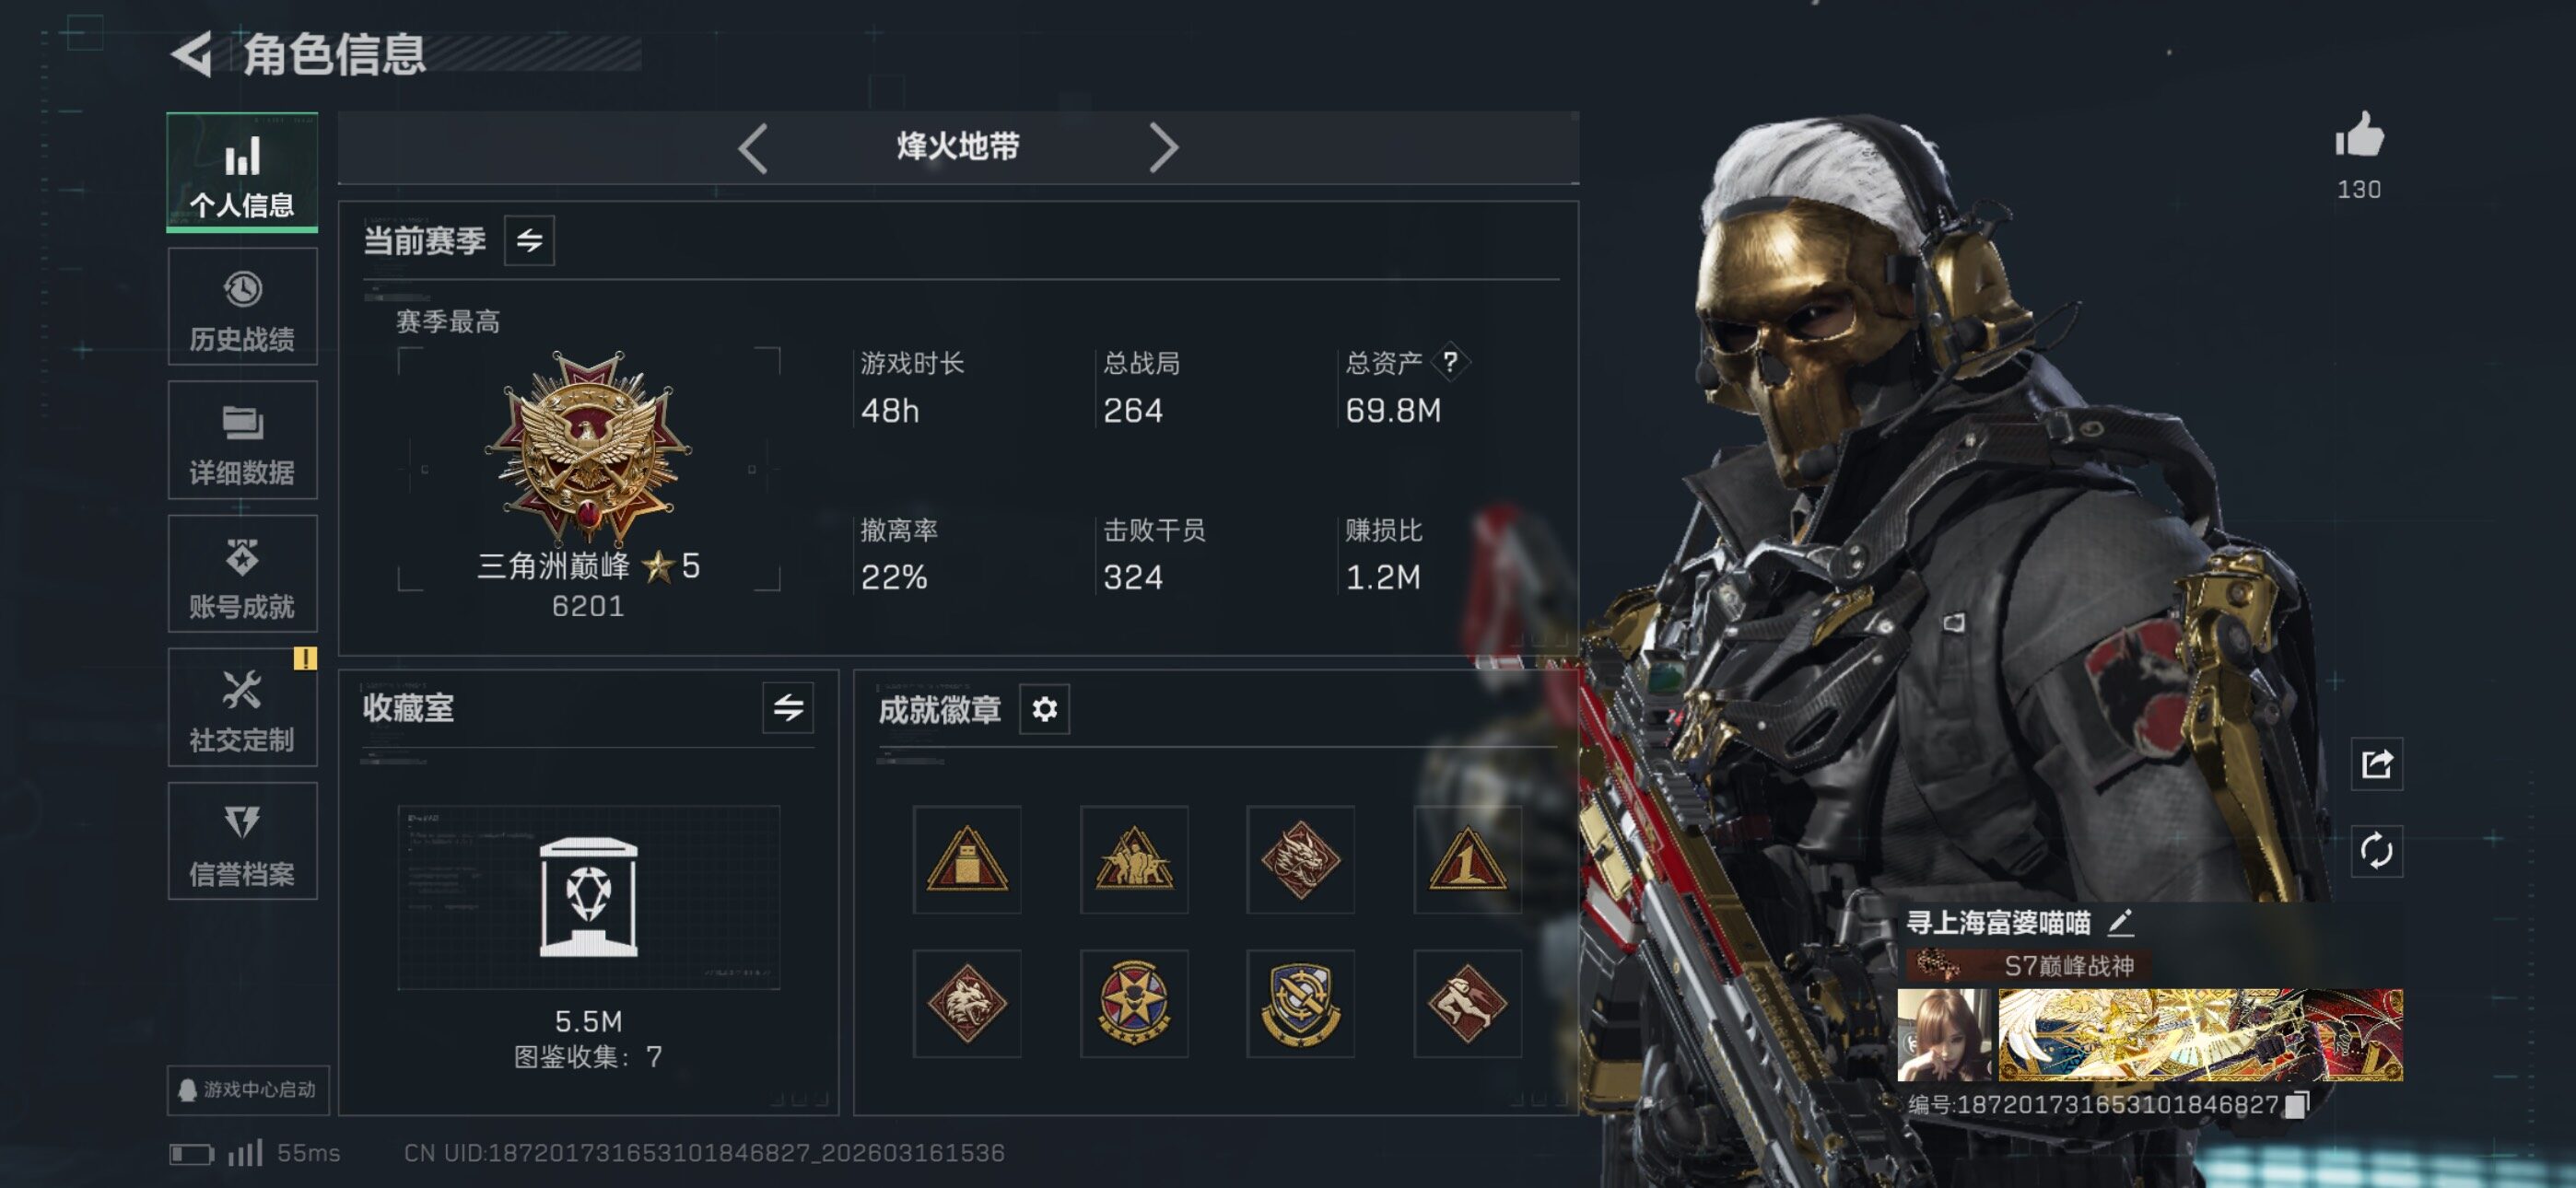
Task: Go back using the arrow beside 角色信息
Action: click(x=193, y=54)
